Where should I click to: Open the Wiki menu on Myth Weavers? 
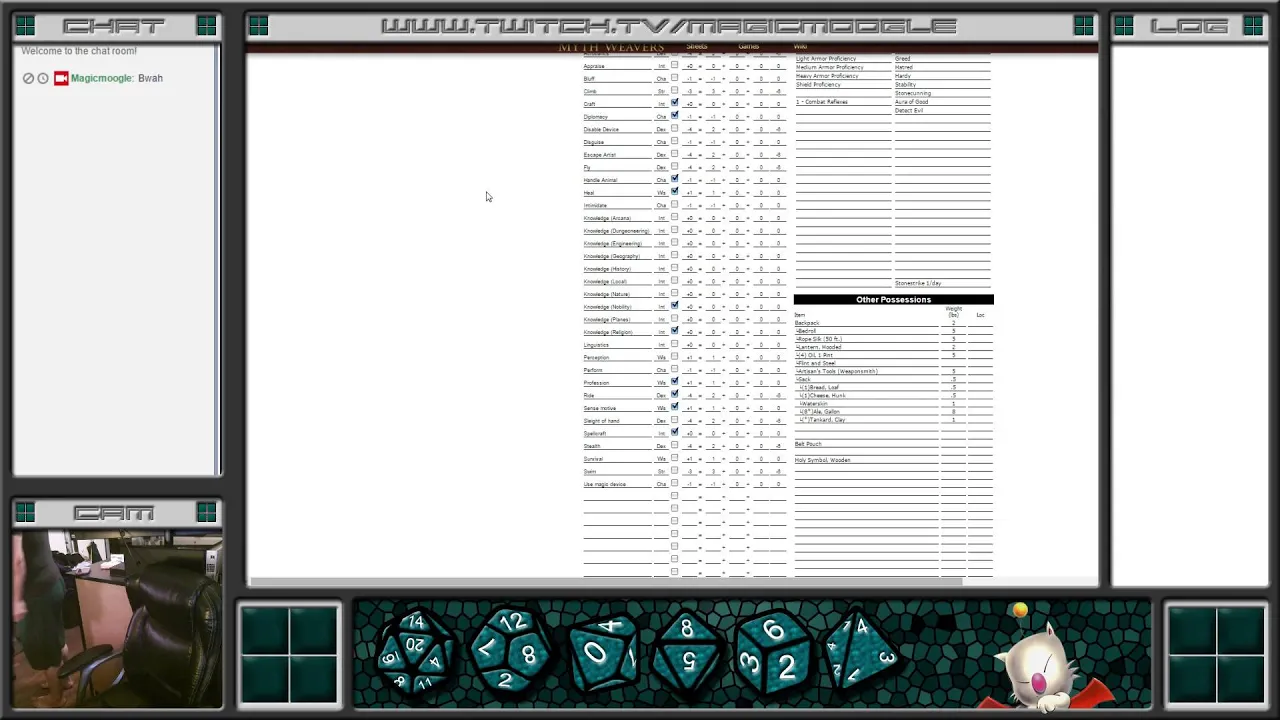800,47
